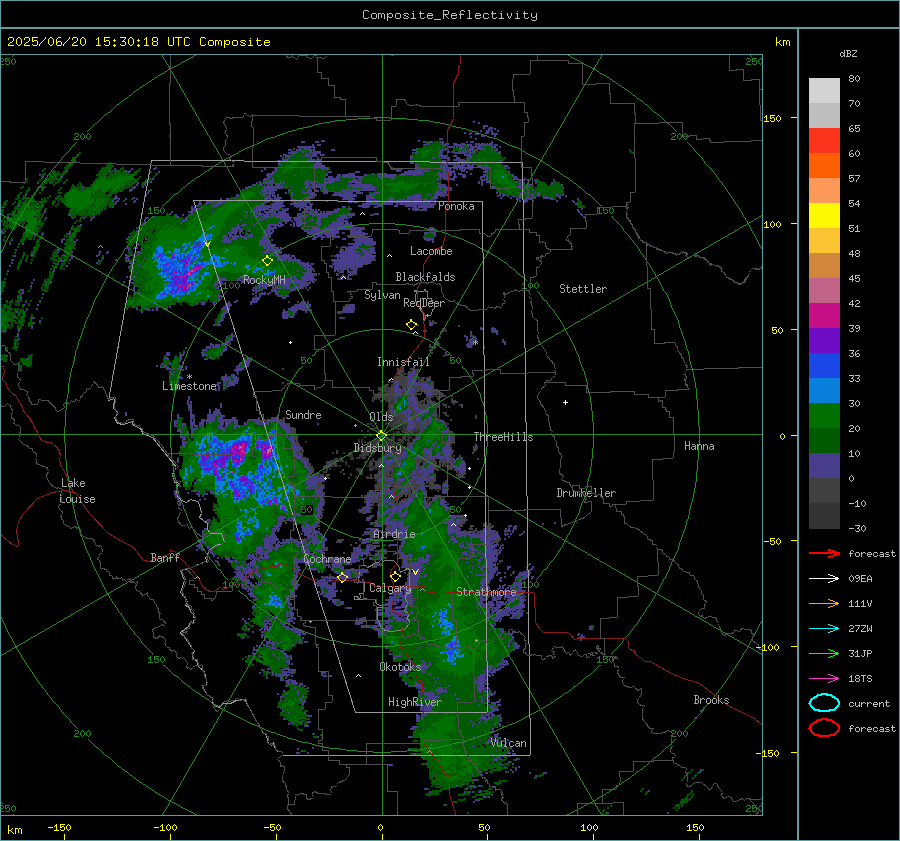
Task: Select the bright orange 60 dBZ swatch
Action: tap(824, 165)
